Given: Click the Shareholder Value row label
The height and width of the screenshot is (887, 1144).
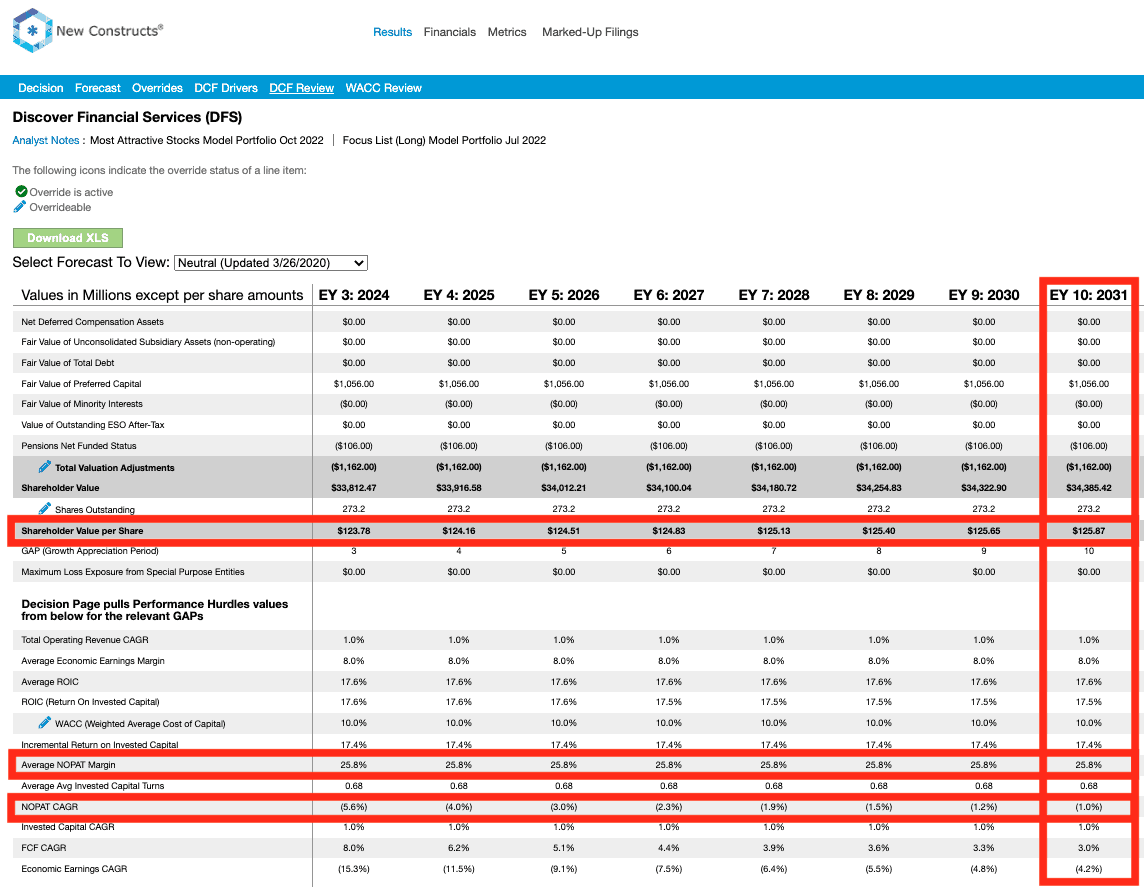Looking at the screenshot, I should pos(60,488).
